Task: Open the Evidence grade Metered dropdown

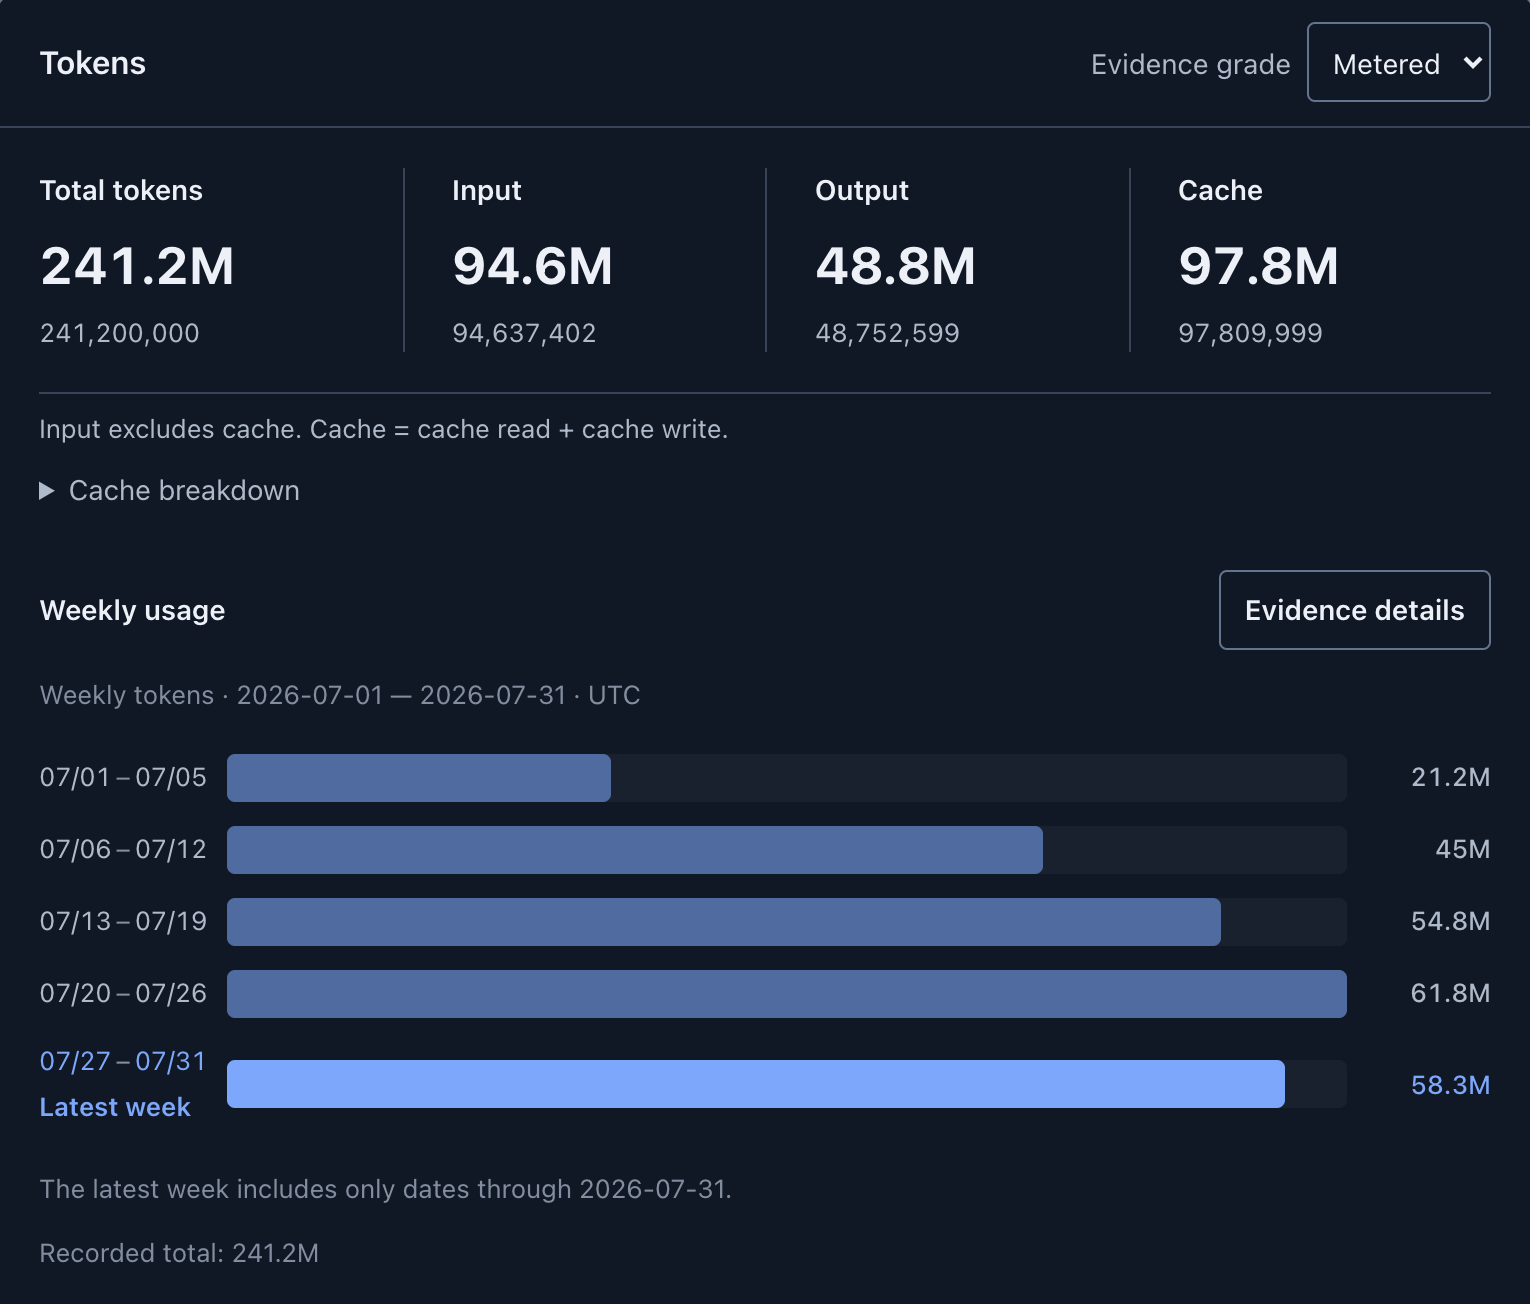Action: click(x=1398, y=62)
